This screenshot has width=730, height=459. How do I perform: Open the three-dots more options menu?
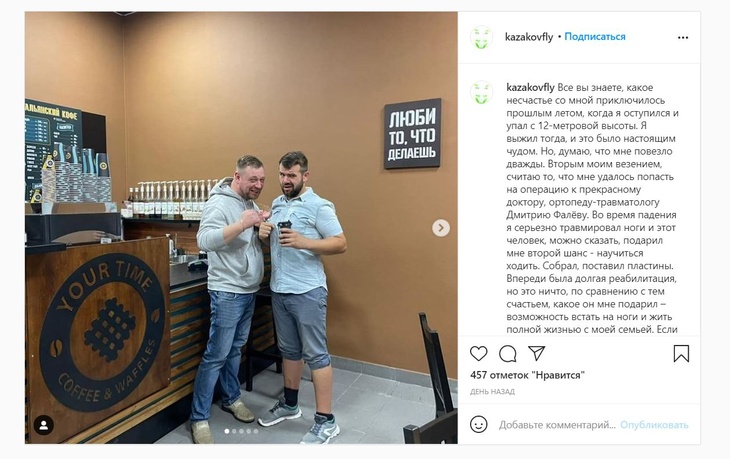683,37
